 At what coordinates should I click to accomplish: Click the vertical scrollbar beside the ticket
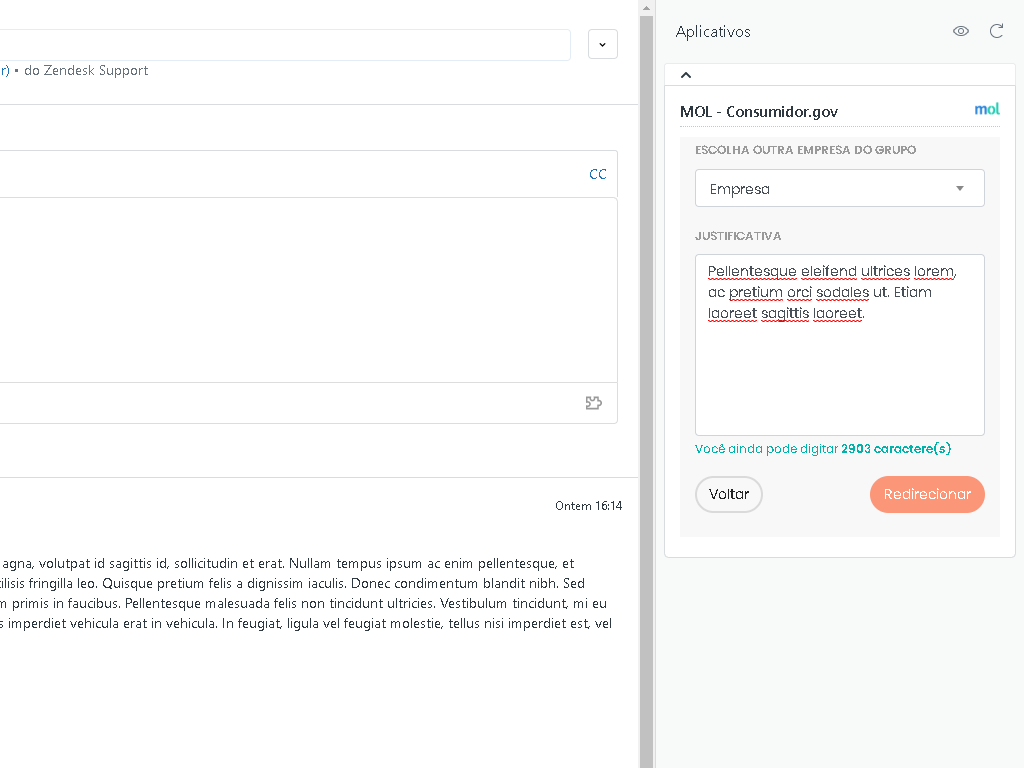[646, 400]
